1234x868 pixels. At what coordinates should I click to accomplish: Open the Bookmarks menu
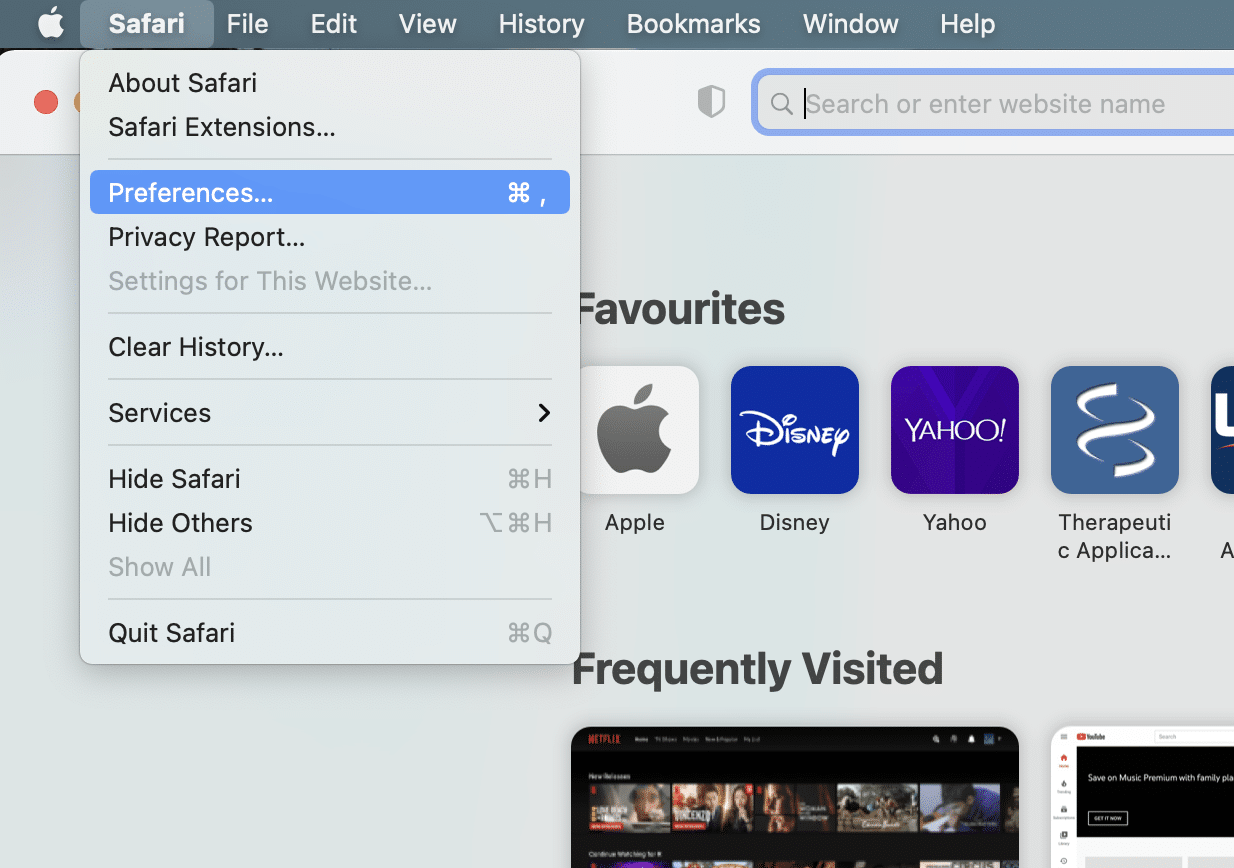tap(693, 23)
